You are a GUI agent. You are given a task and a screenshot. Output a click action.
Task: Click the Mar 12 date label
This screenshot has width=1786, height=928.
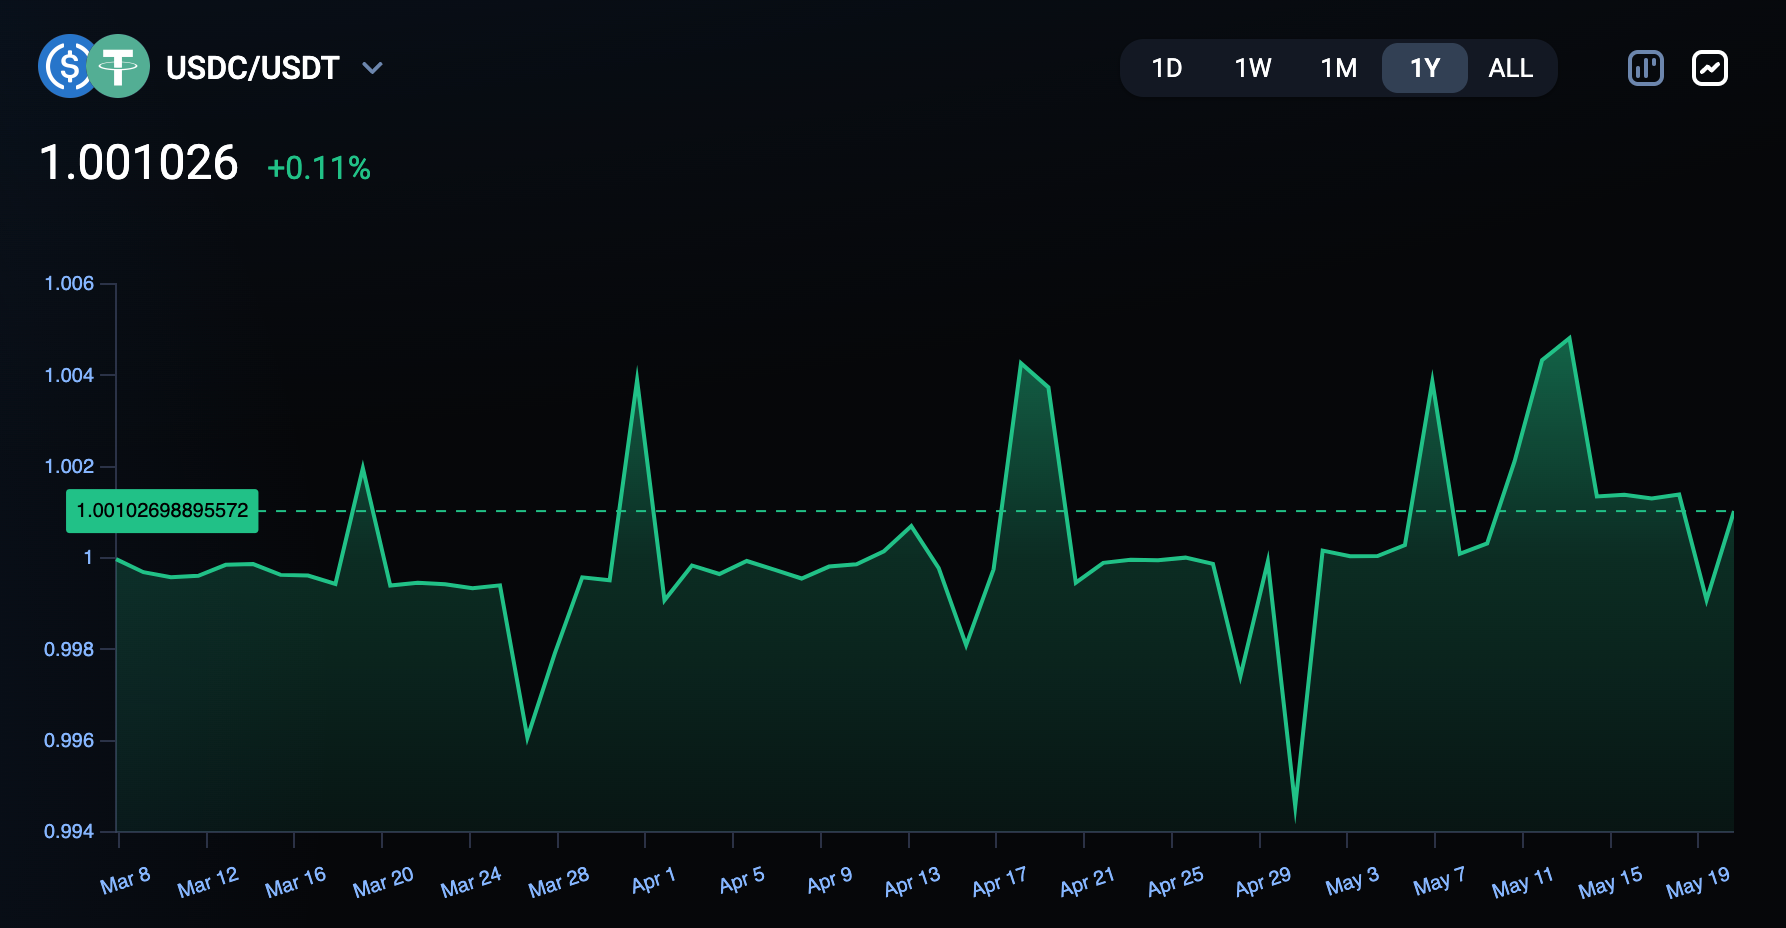[208, 882]
